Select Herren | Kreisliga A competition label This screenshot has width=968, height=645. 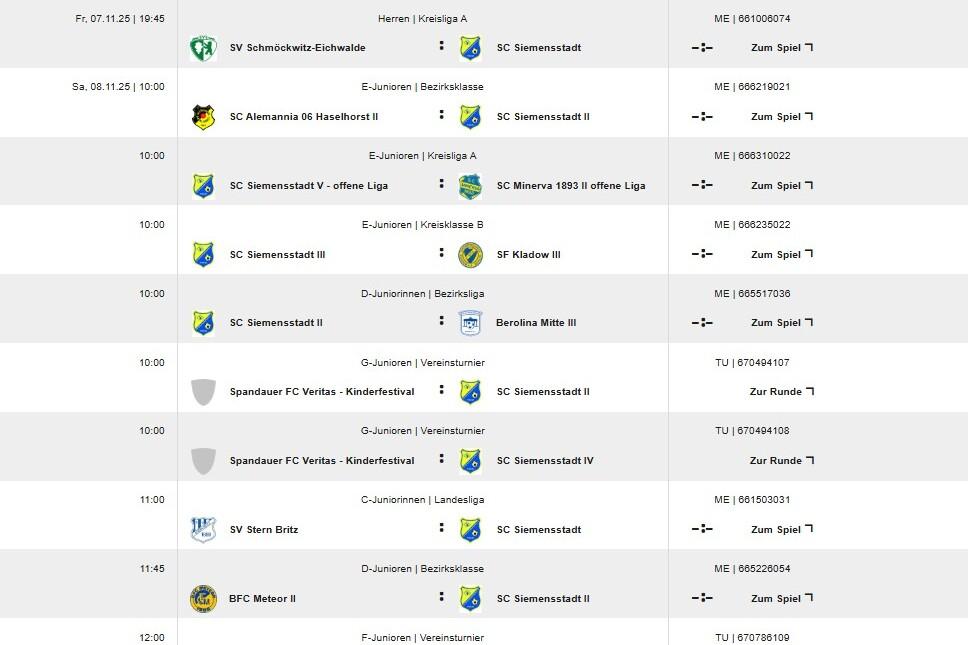coord(422,19)
